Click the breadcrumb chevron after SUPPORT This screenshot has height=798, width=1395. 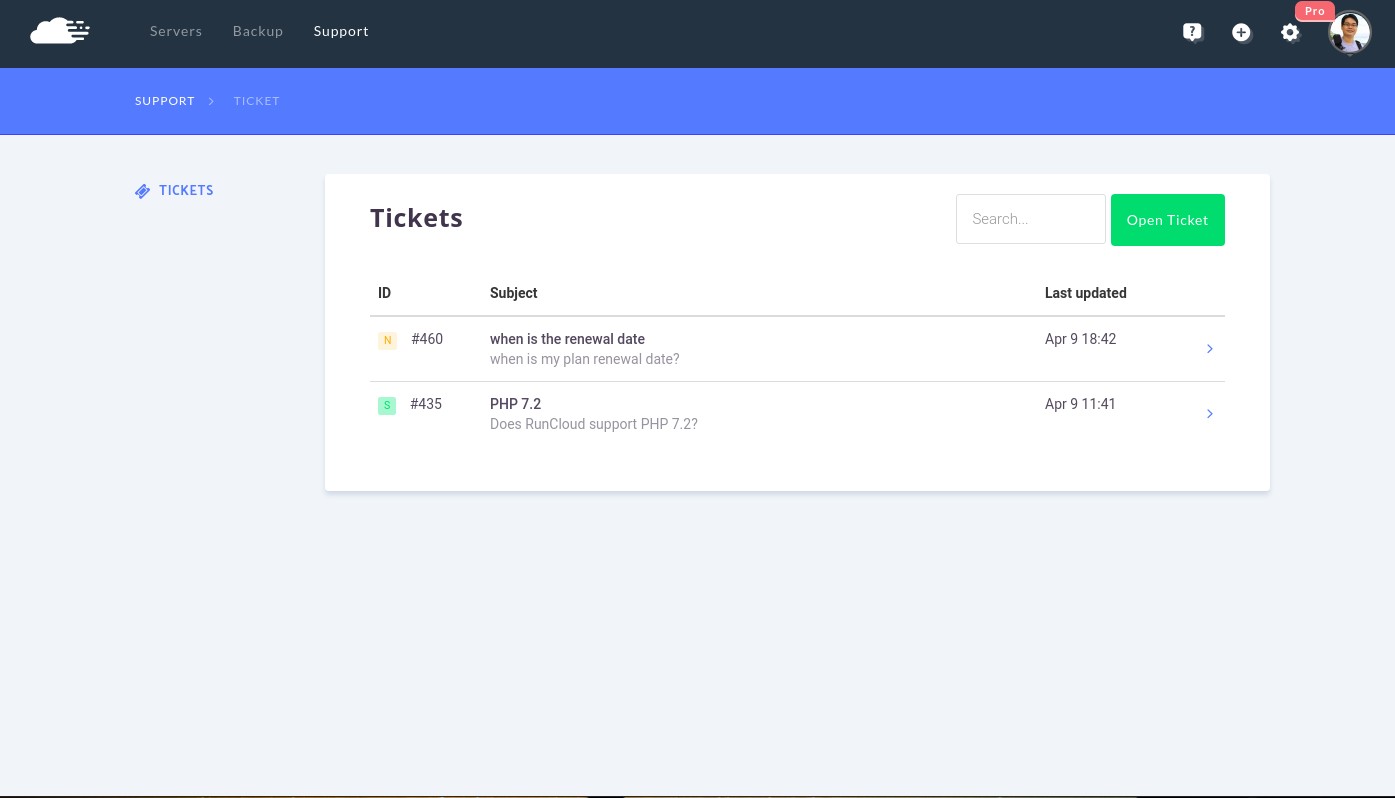click(211, 101)
